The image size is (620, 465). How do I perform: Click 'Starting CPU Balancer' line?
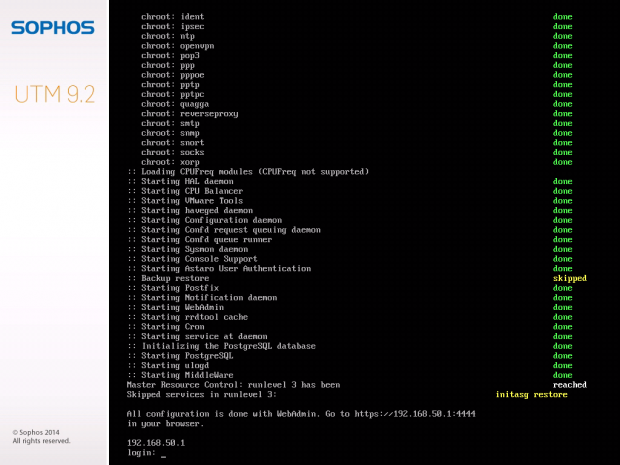click(x=185, y=191)
